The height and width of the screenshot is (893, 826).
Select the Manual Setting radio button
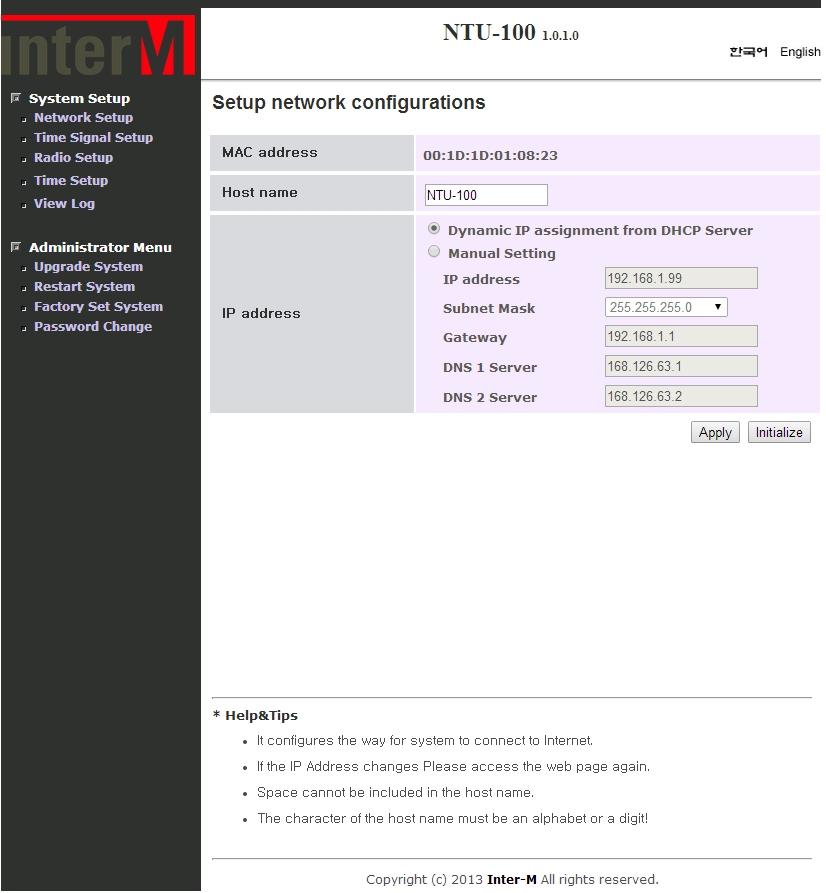434,251
